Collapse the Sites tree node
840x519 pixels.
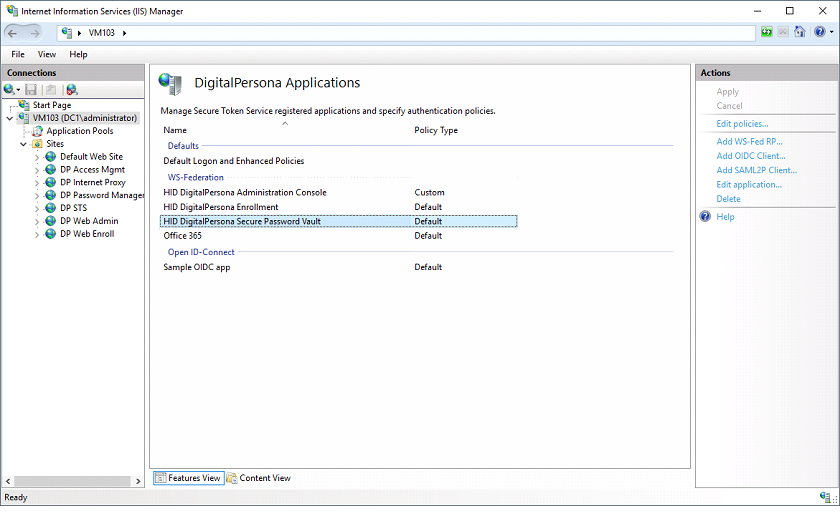coord(23,144)
